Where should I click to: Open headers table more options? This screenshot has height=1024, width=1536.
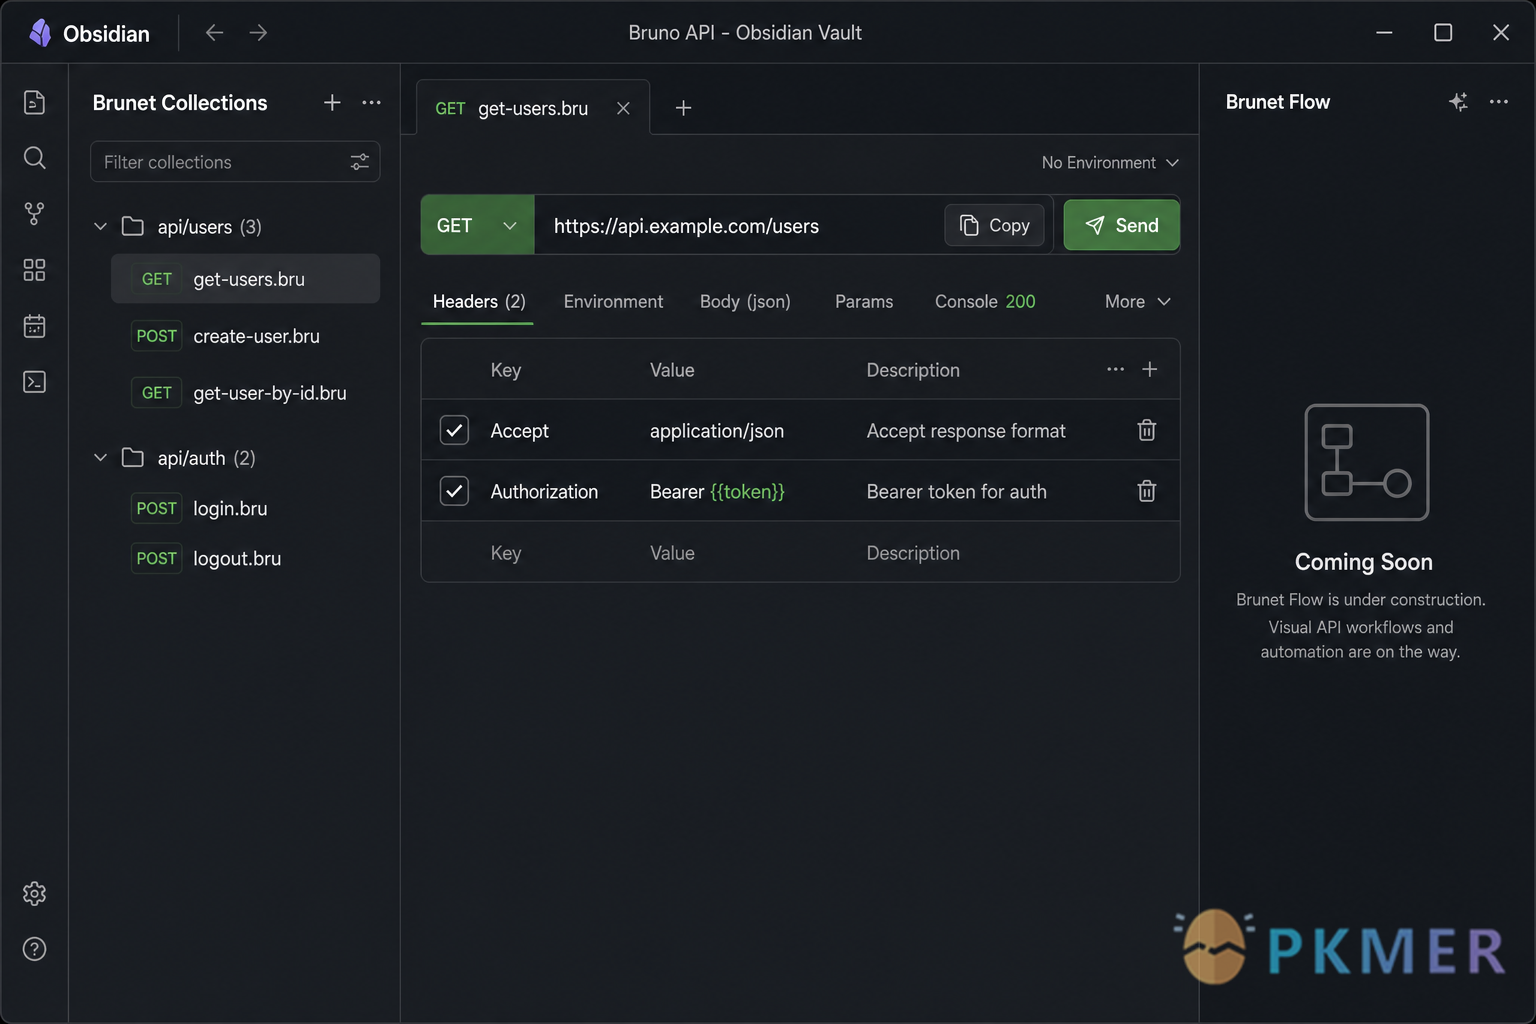pos(1115,369)
